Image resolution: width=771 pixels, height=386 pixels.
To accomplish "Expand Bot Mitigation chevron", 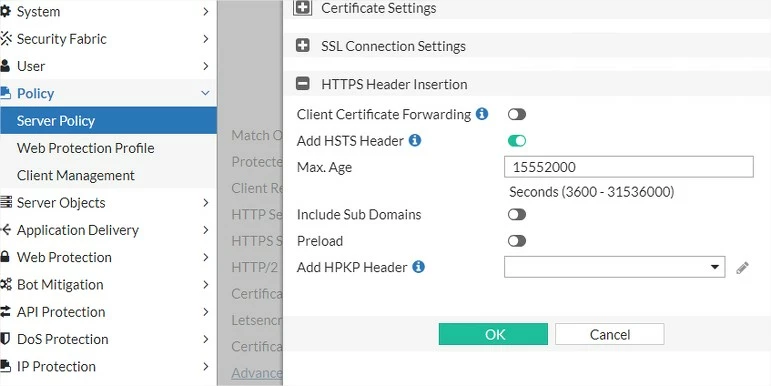I will [x=206, y=284].
